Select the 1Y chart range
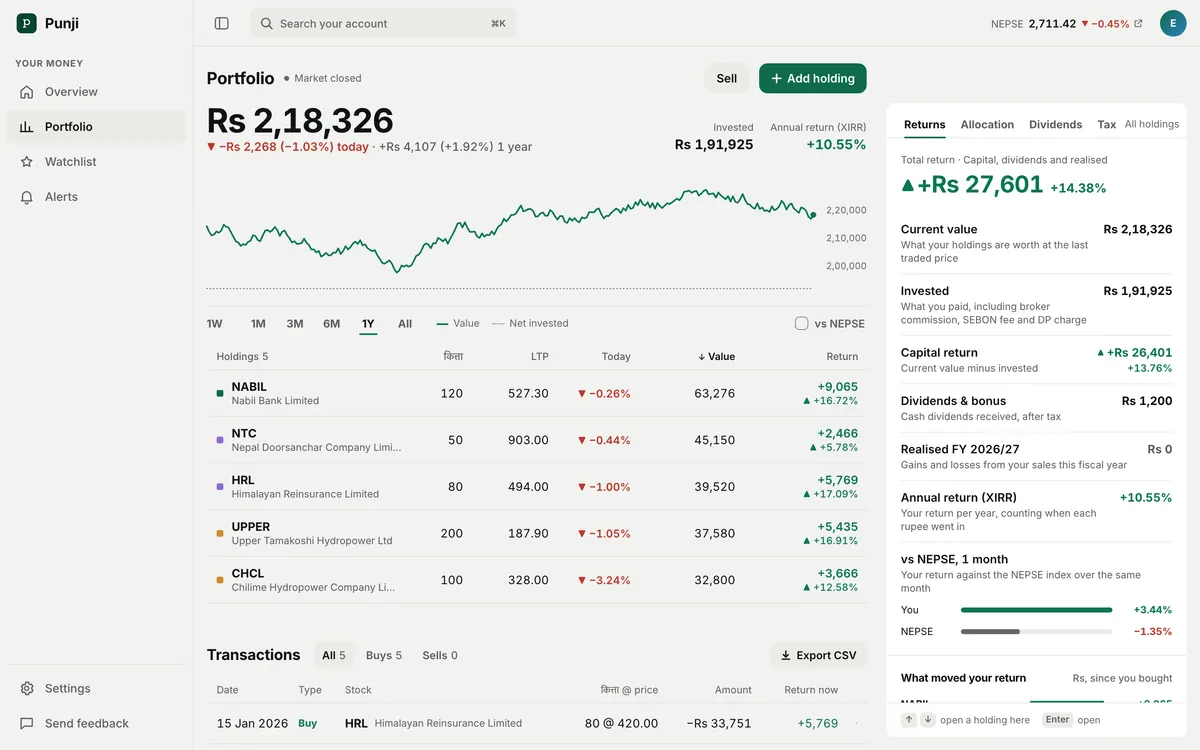Screen dimensions: 1200x750 click(368, 324)
